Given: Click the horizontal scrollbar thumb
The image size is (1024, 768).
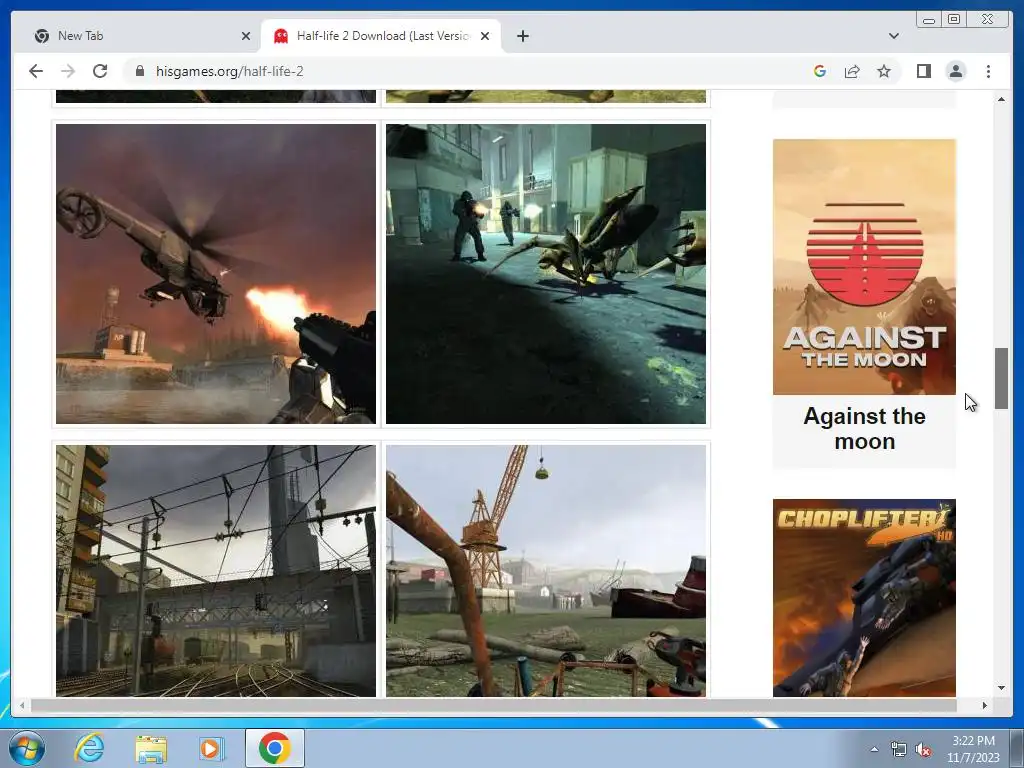Looking at the screenshot, I should coord(494,705).
